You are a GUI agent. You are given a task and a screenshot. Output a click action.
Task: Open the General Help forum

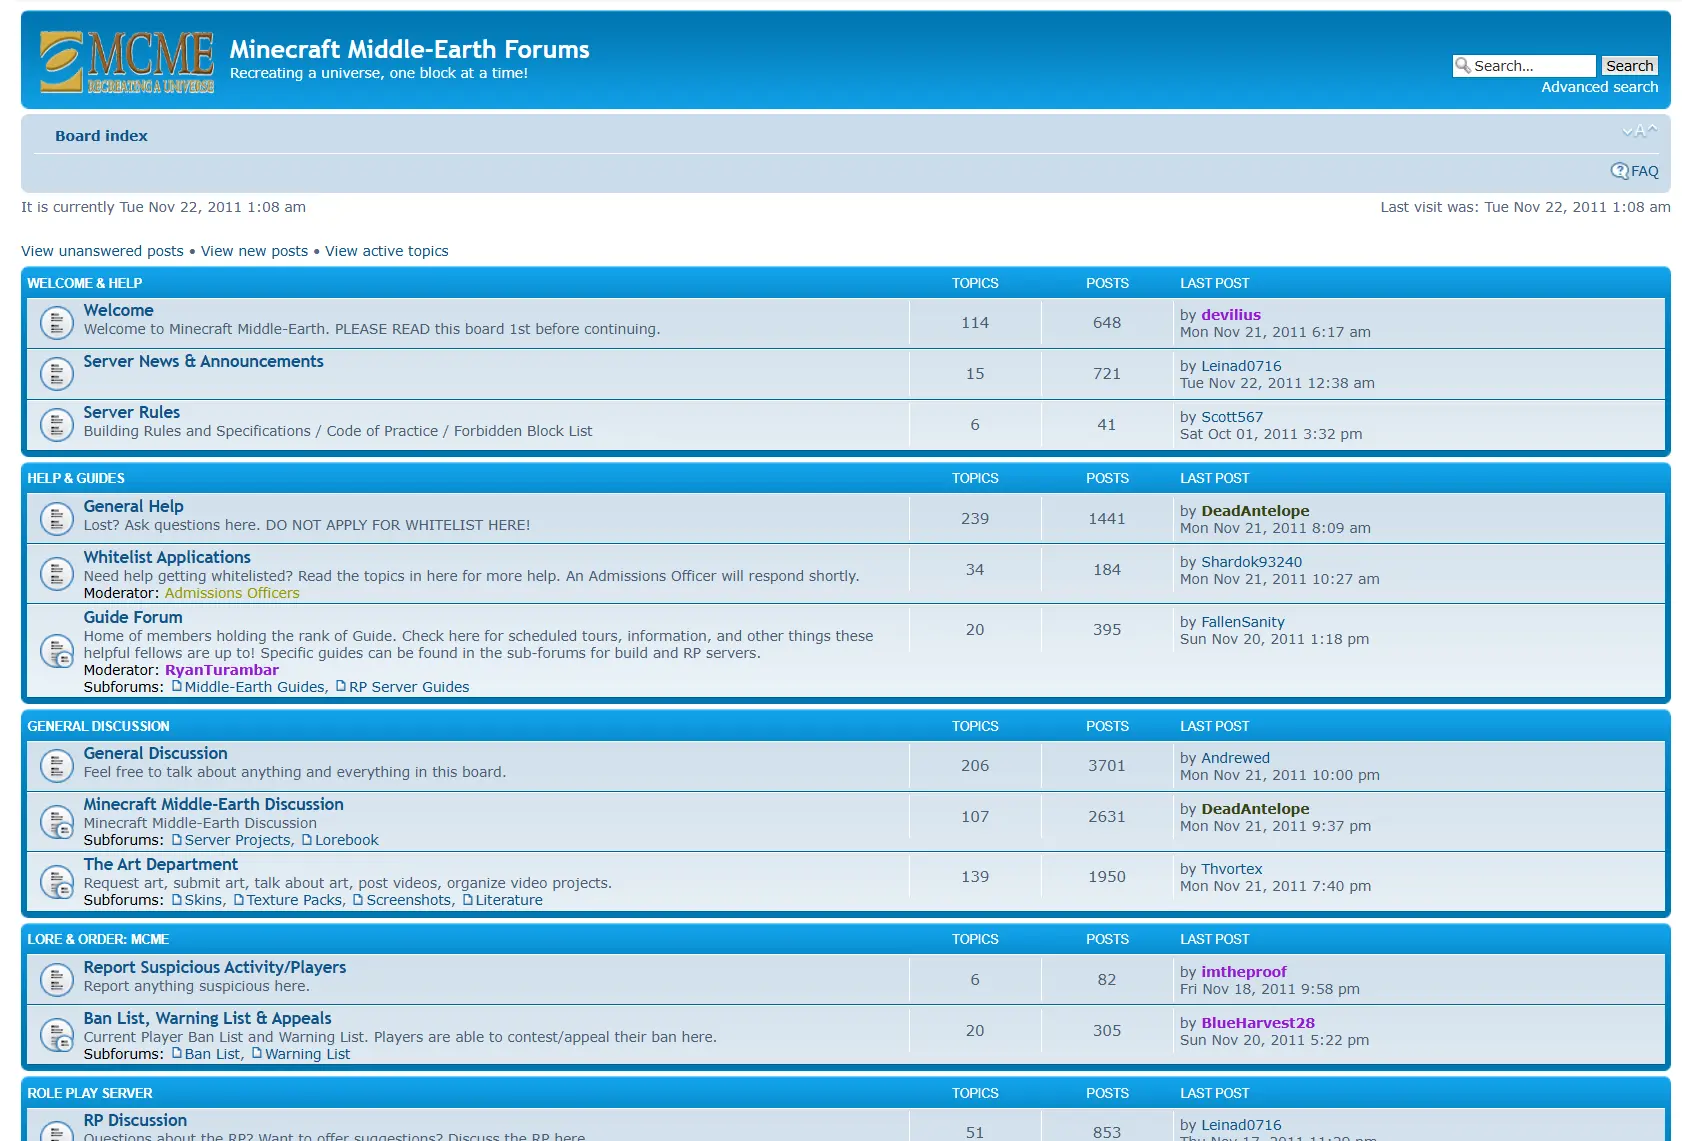coord(133,507)
